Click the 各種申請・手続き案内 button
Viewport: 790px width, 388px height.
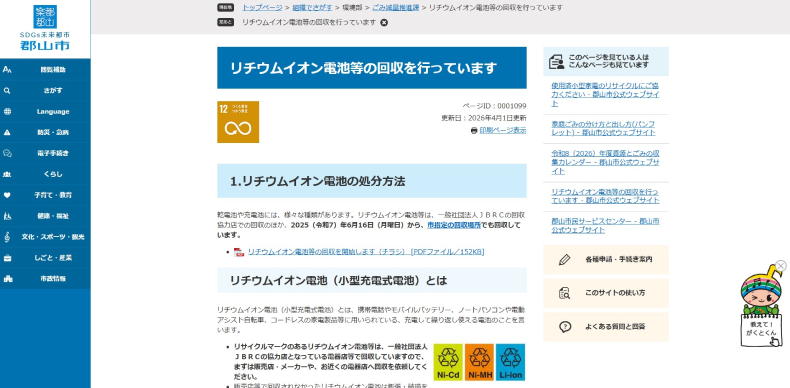606,260
